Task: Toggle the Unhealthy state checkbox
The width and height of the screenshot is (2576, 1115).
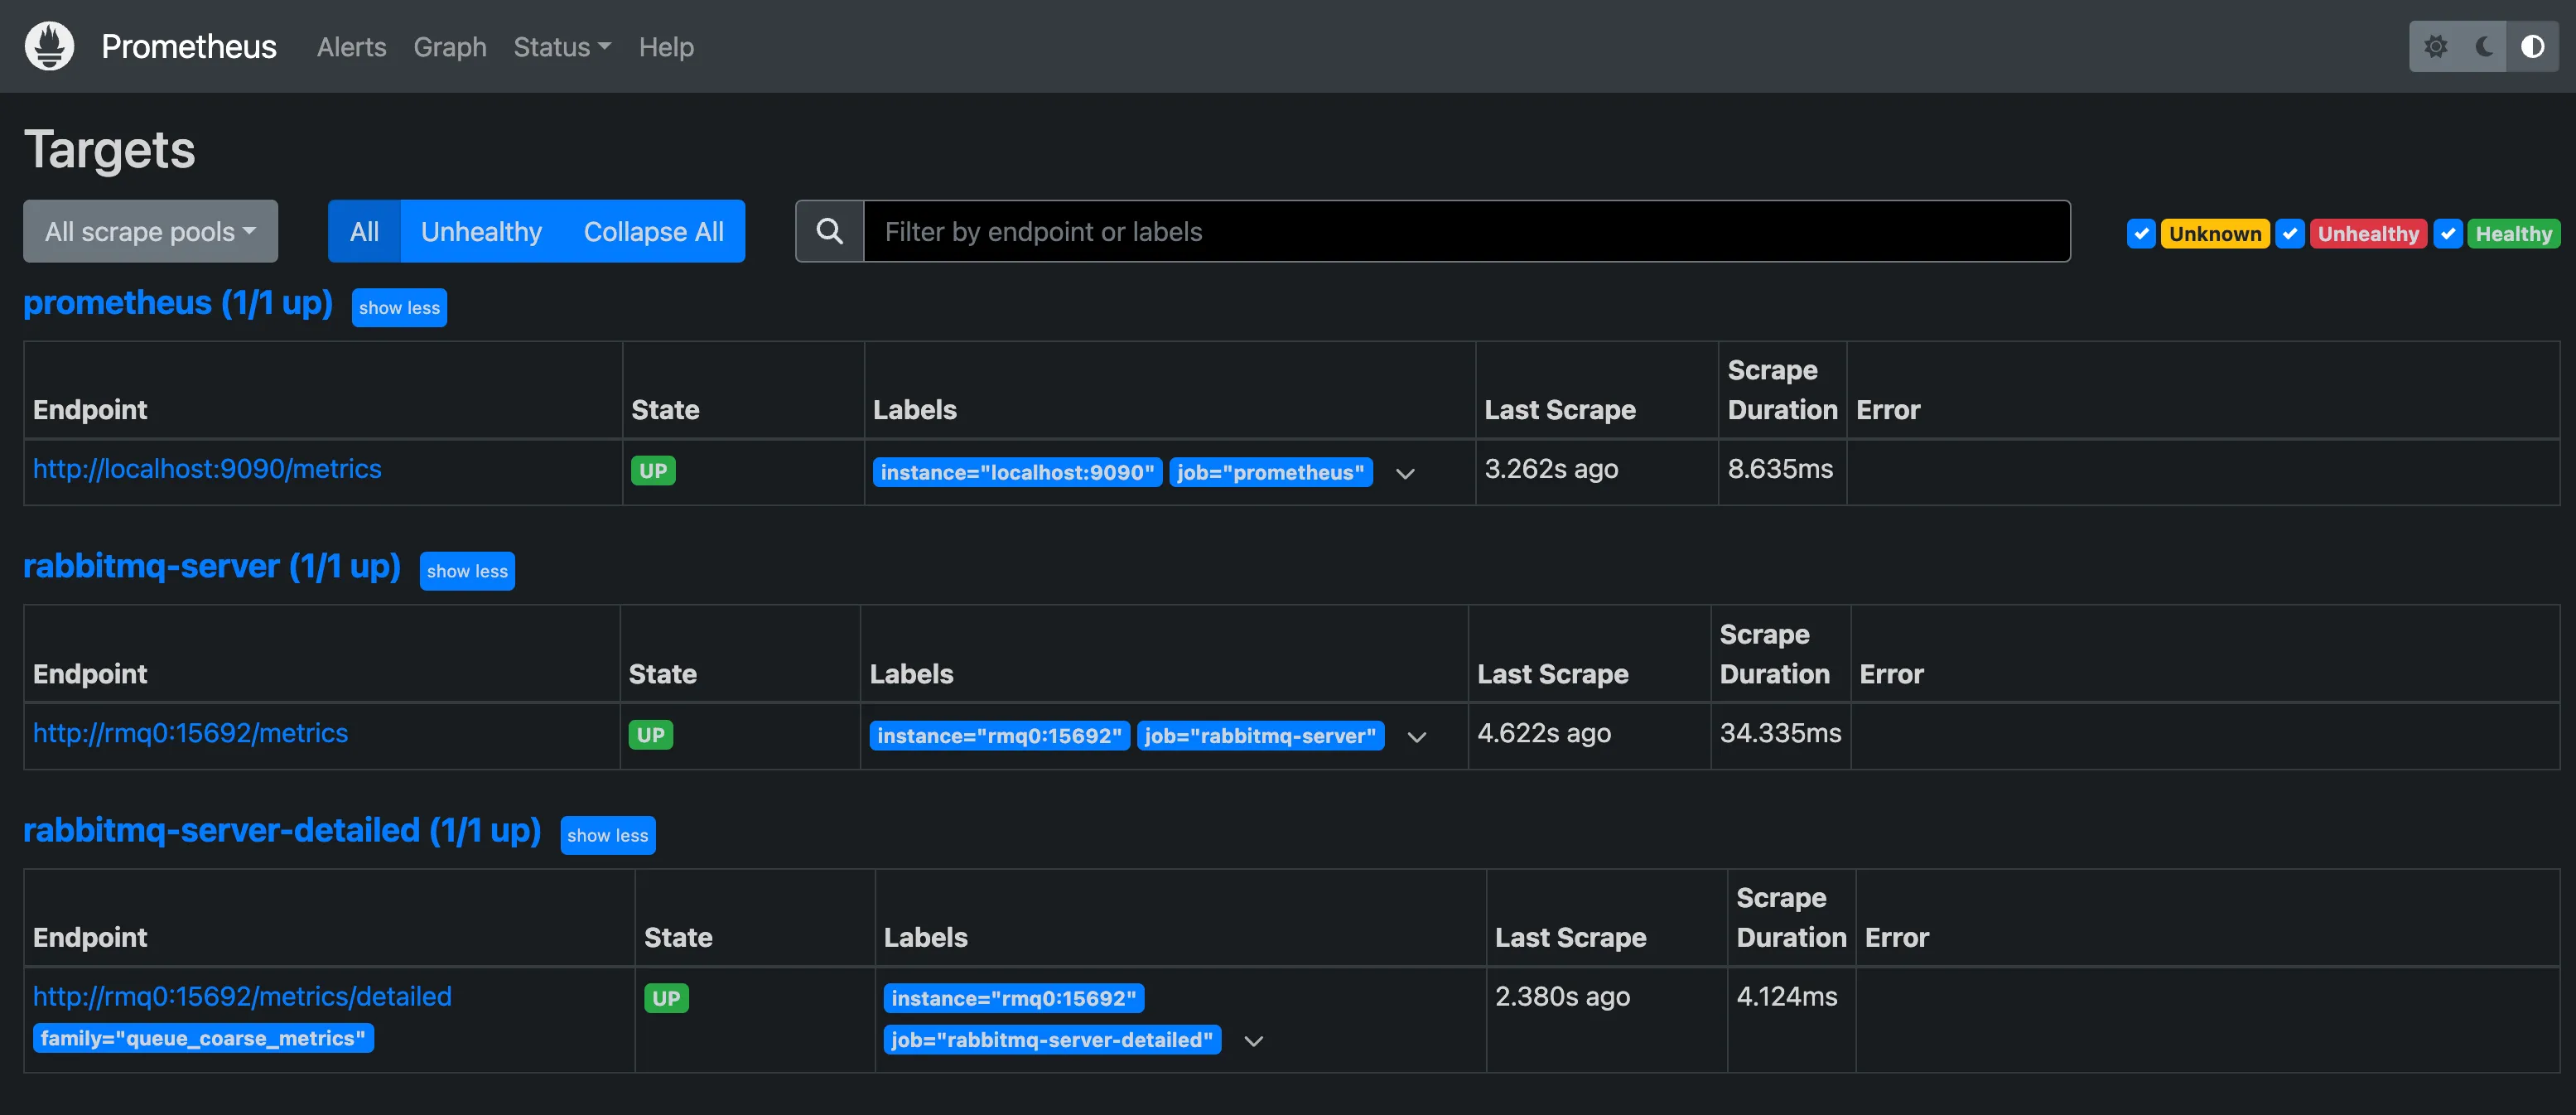Action: (x=2289, y=233)
